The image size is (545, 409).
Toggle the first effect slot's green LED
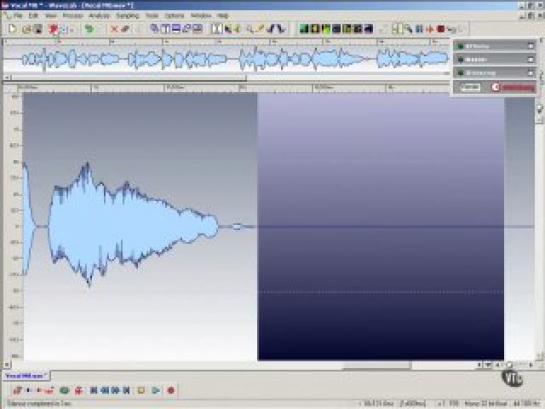(461, 46)
